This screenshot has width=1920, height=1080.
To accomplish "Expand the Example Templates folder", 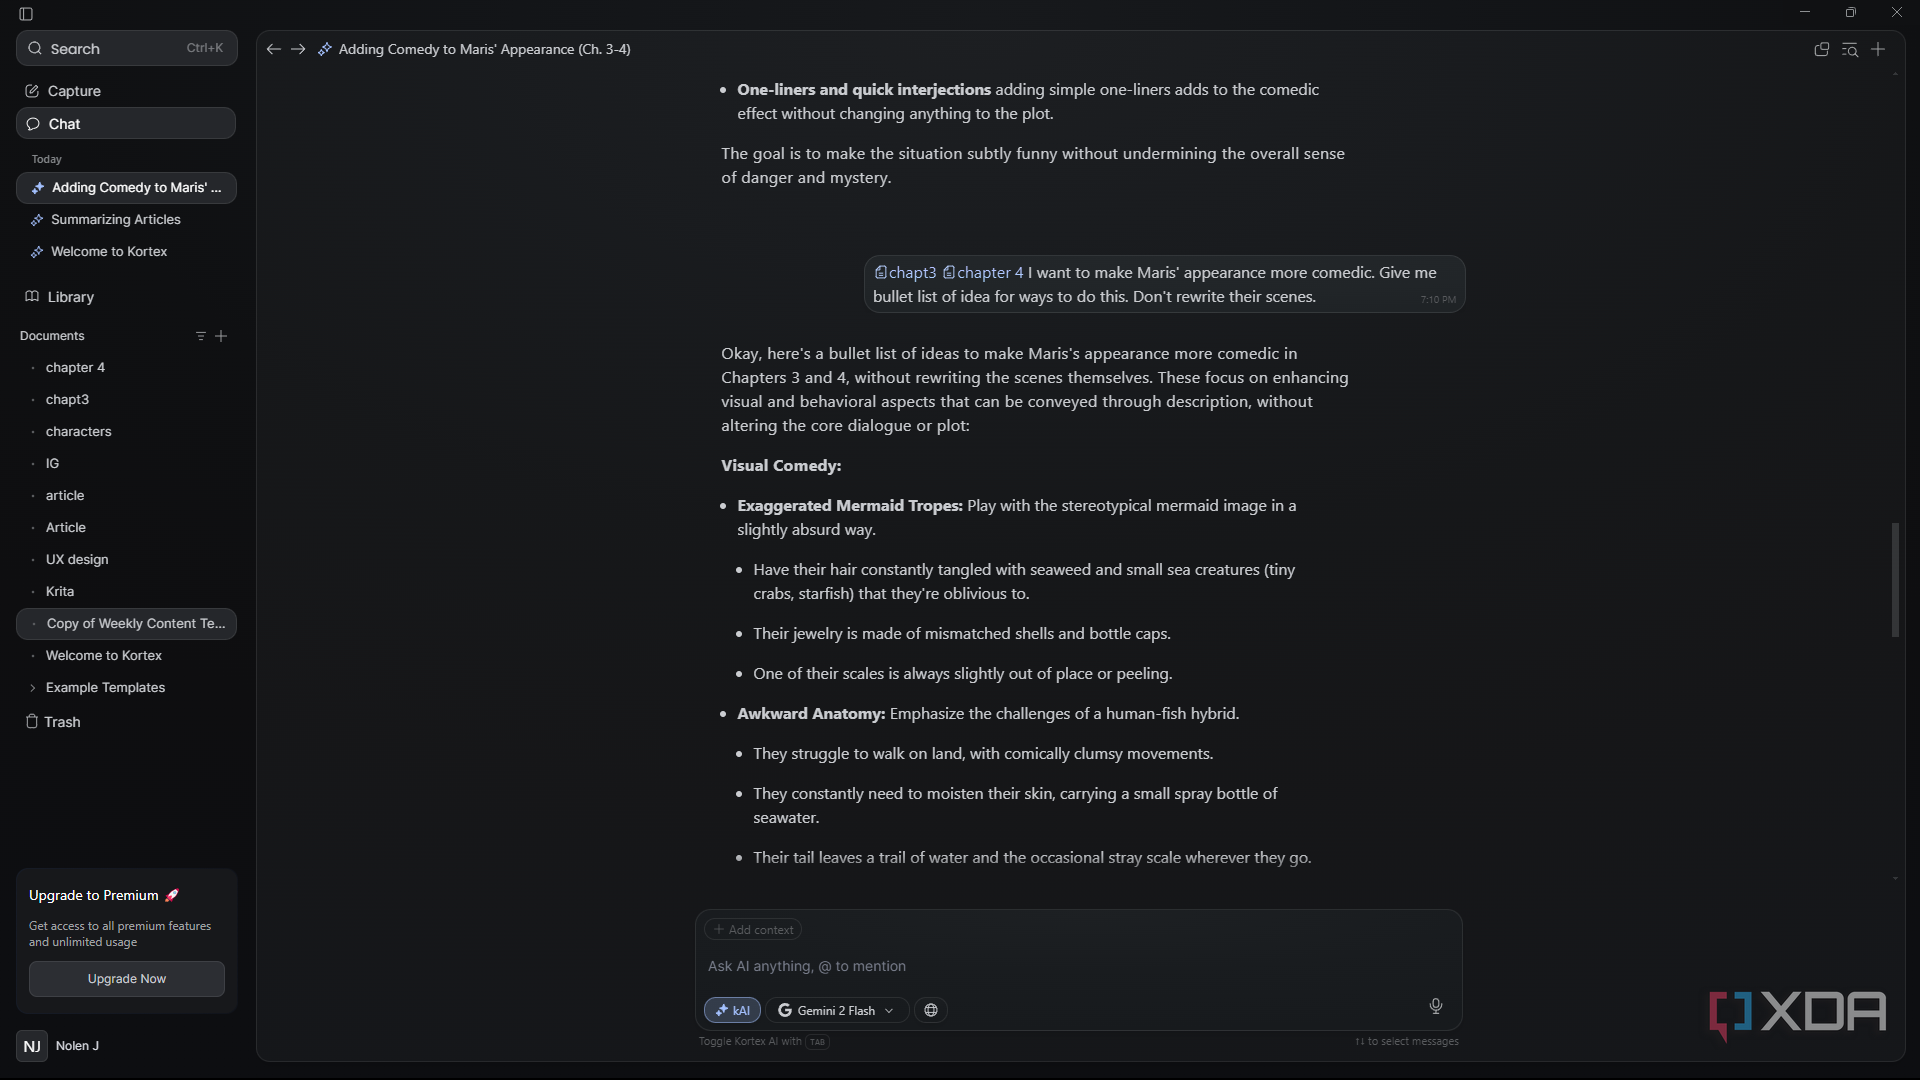I will (x=33, y=688).
